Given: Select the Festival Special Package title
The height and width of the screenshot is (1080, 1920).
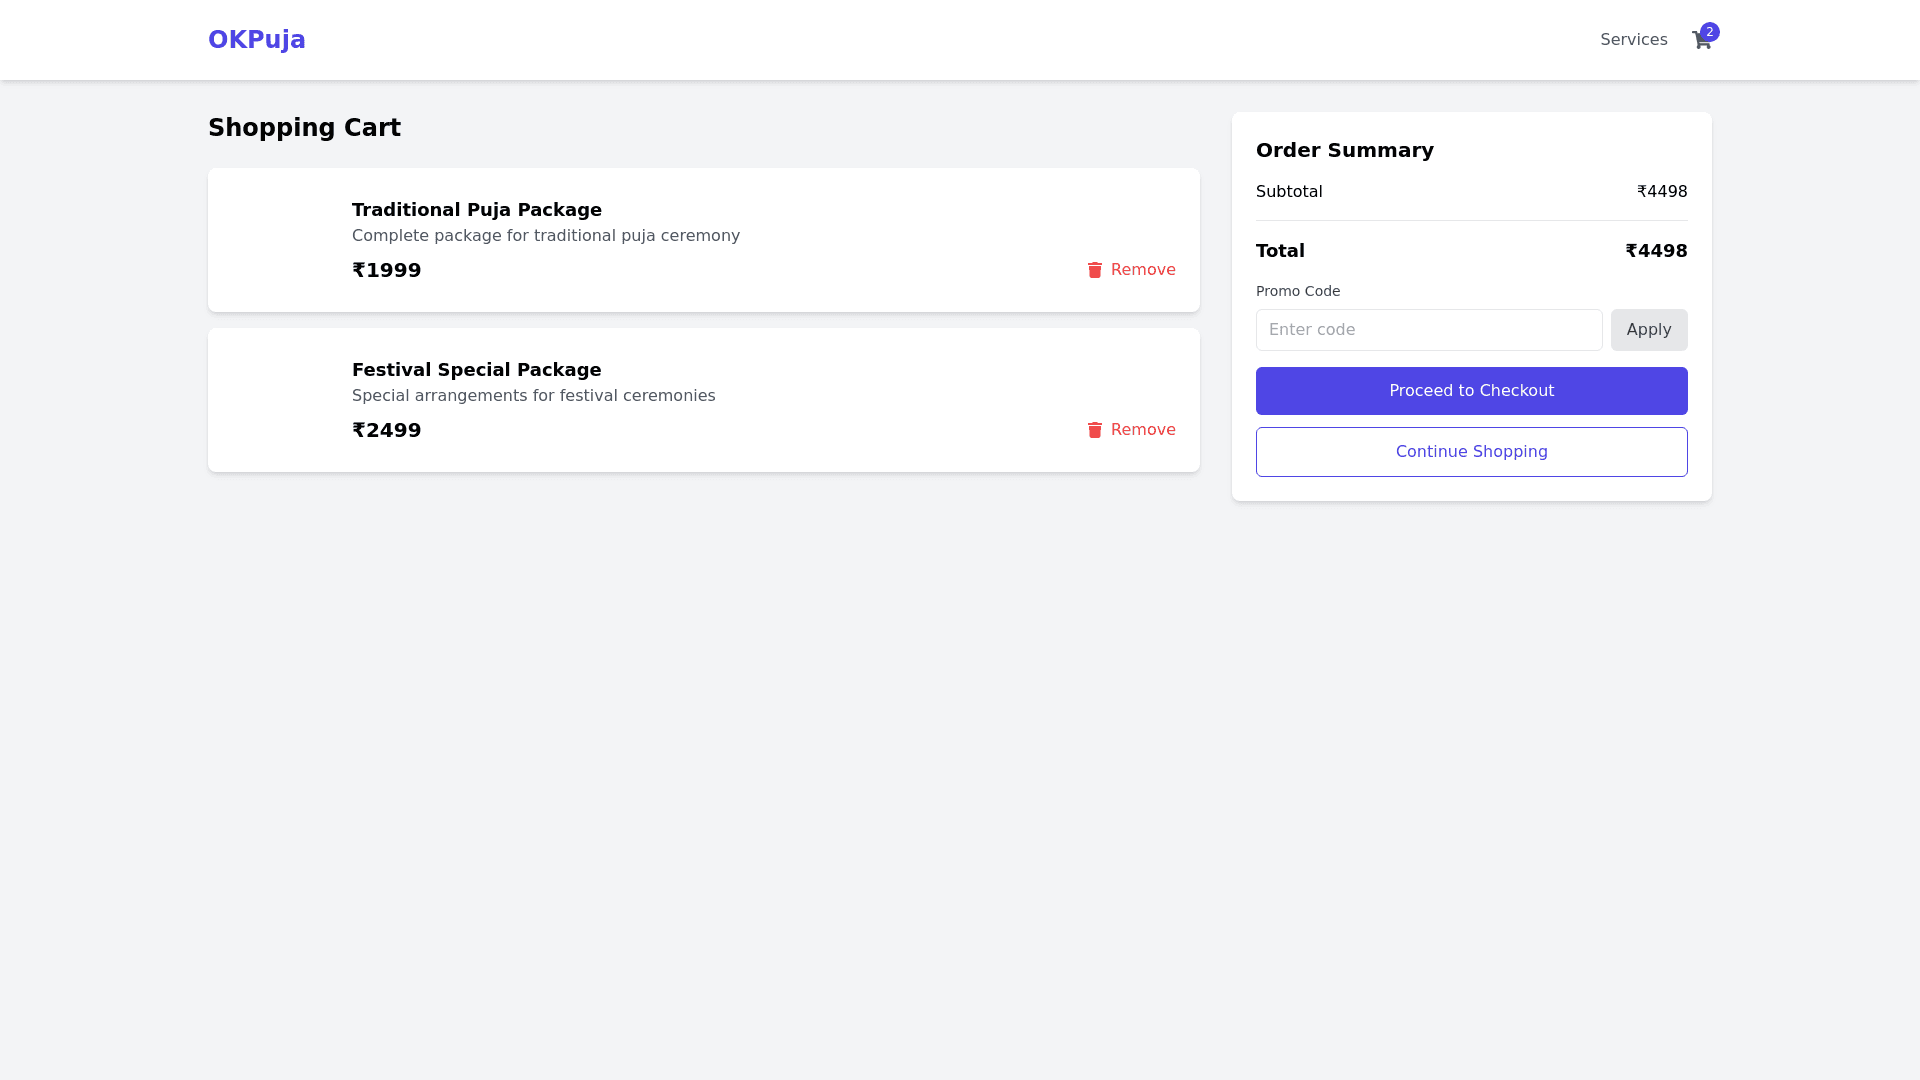Looking at the screenshot, I should 476,370.
